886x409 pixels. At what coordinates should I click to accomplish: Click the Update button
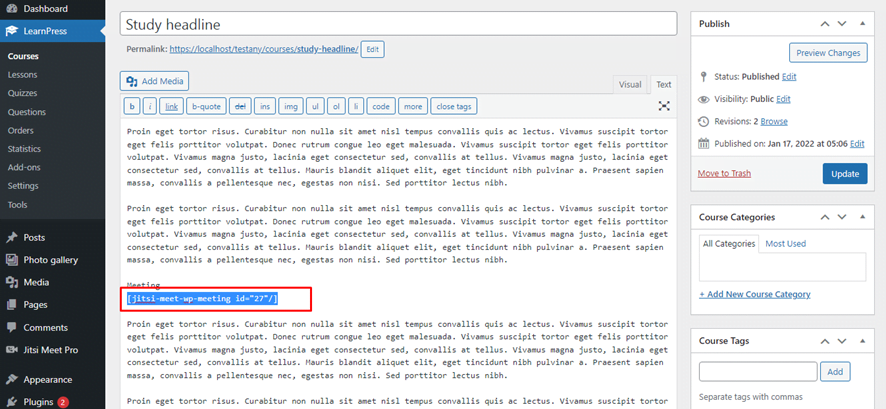pos(845,174)
